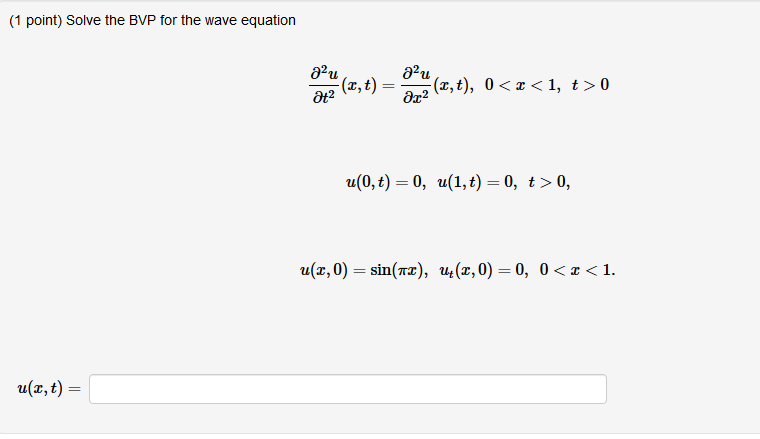The width and height of the screenshot is (760, 439).
Task: Click the 0 < x < 1 text on the initial condition line
Action: click(575, 270)
